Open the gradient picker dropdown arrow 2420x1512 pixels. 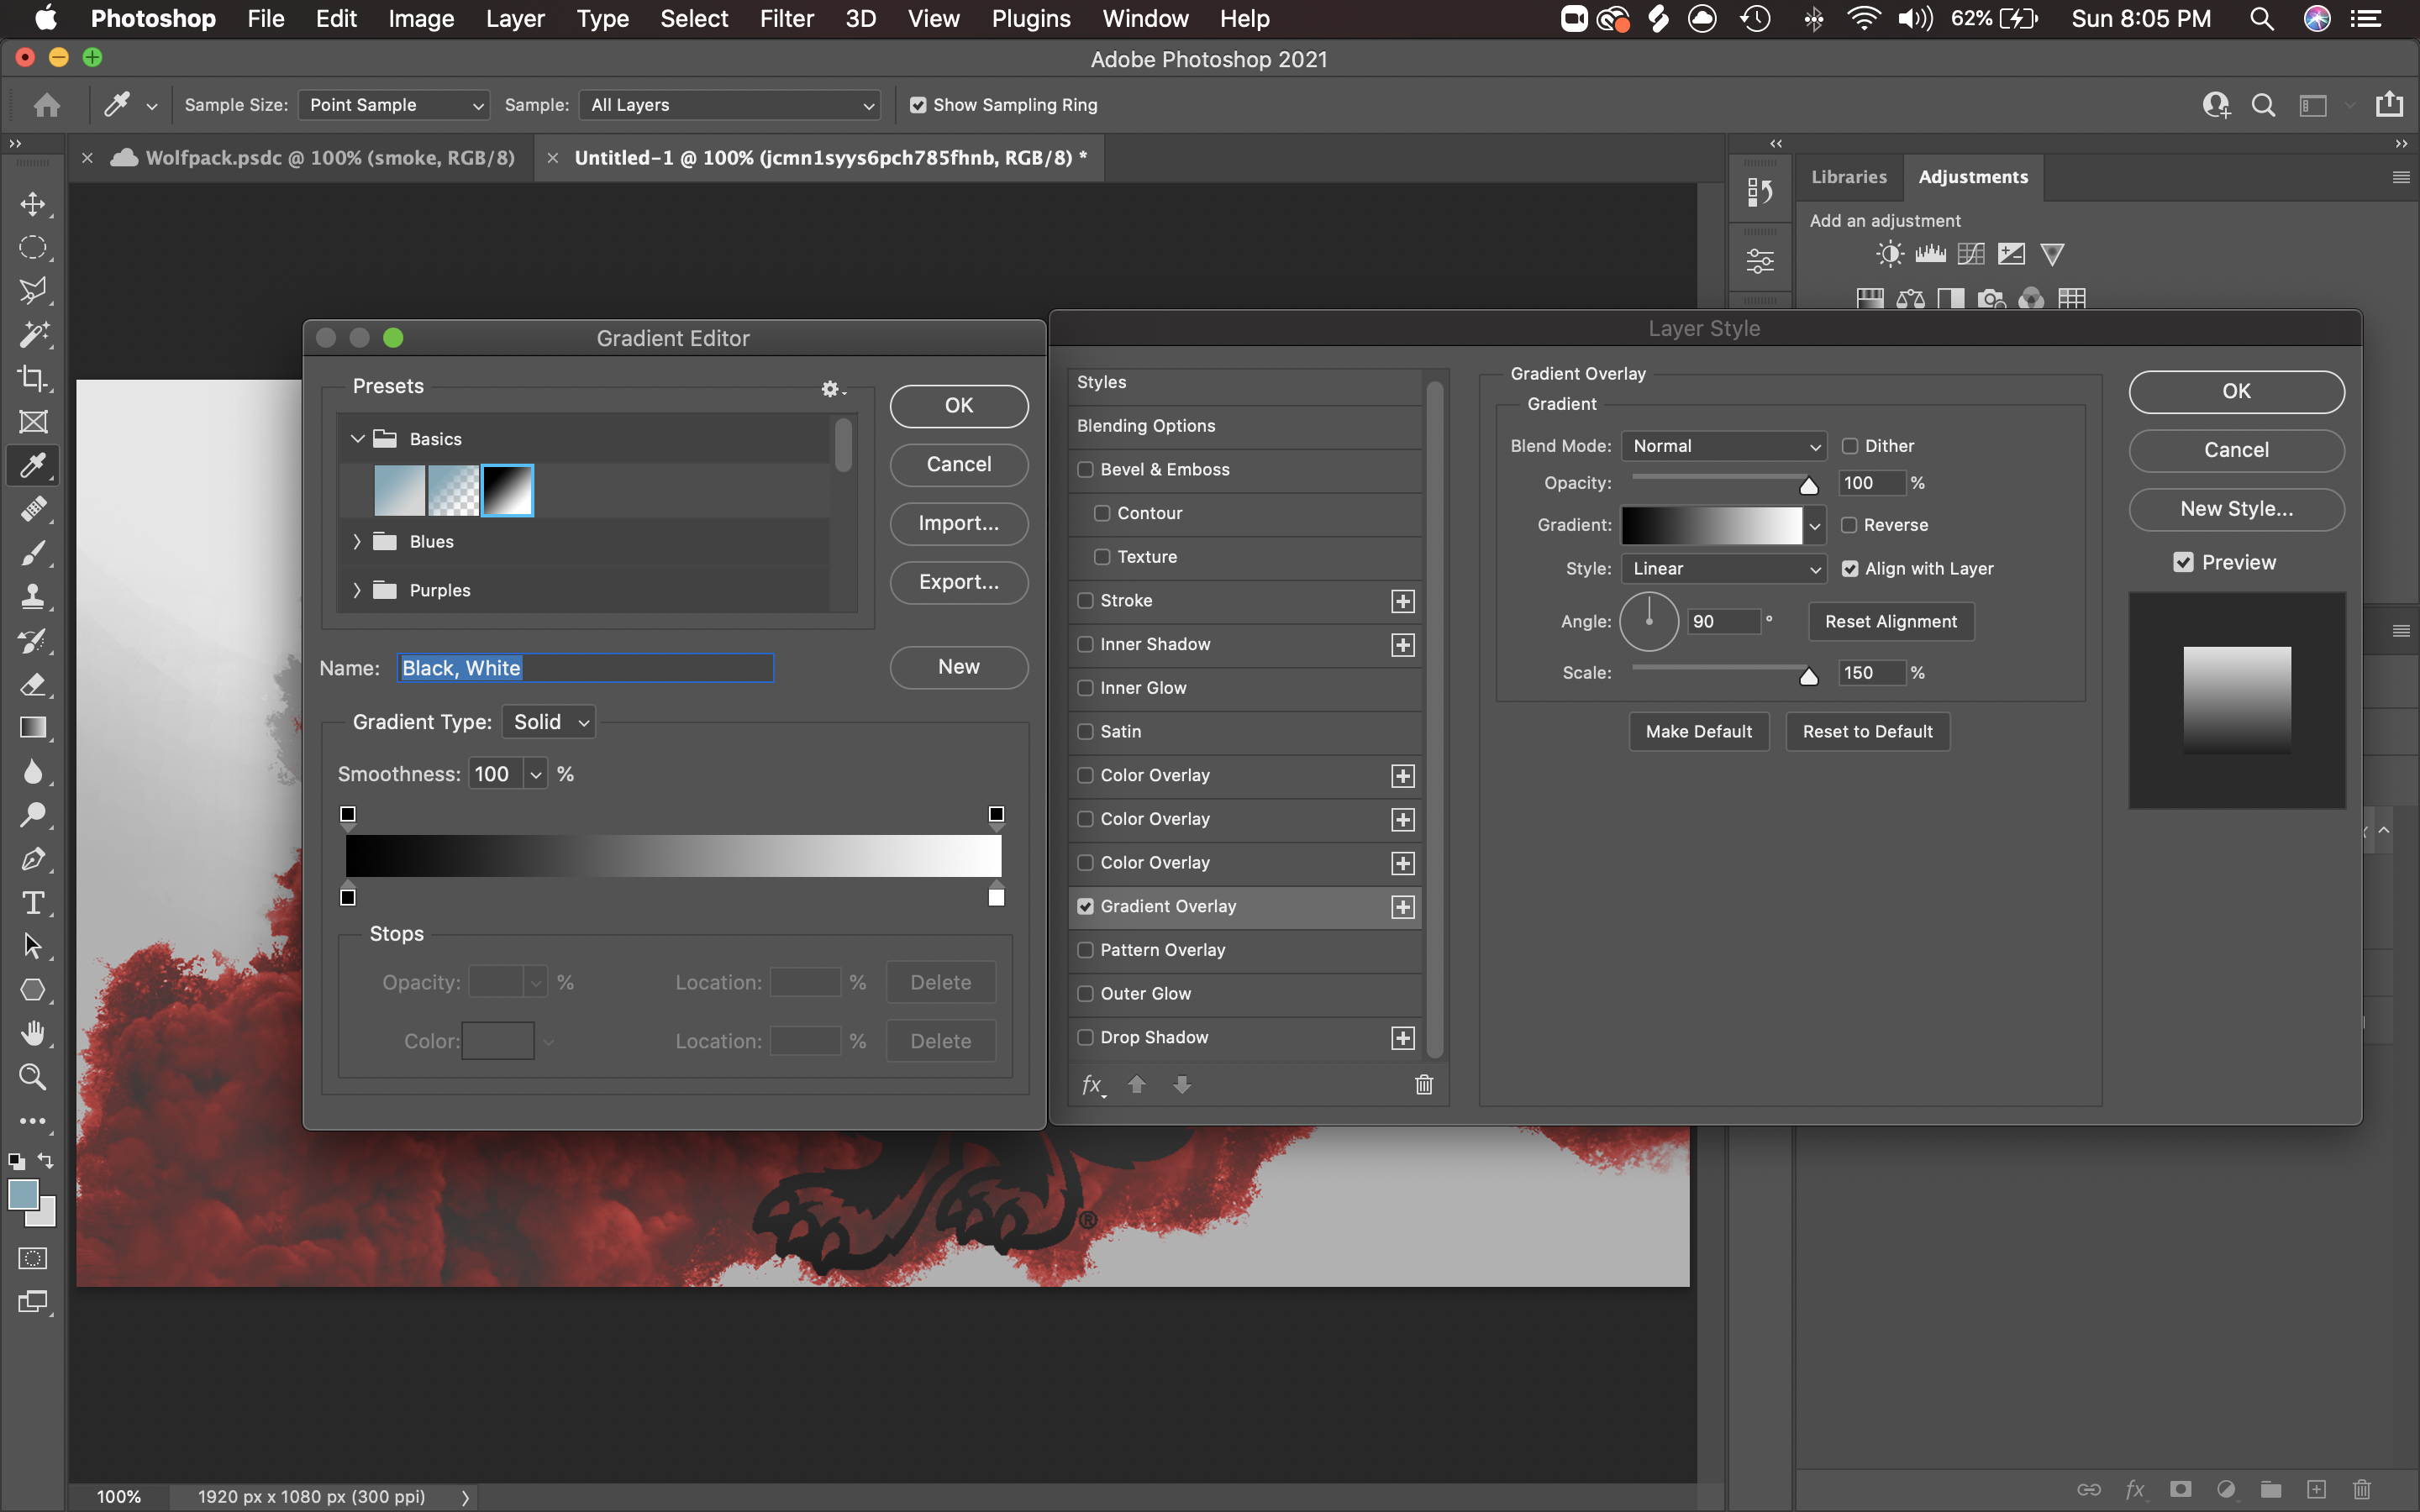coord(1815,525)
